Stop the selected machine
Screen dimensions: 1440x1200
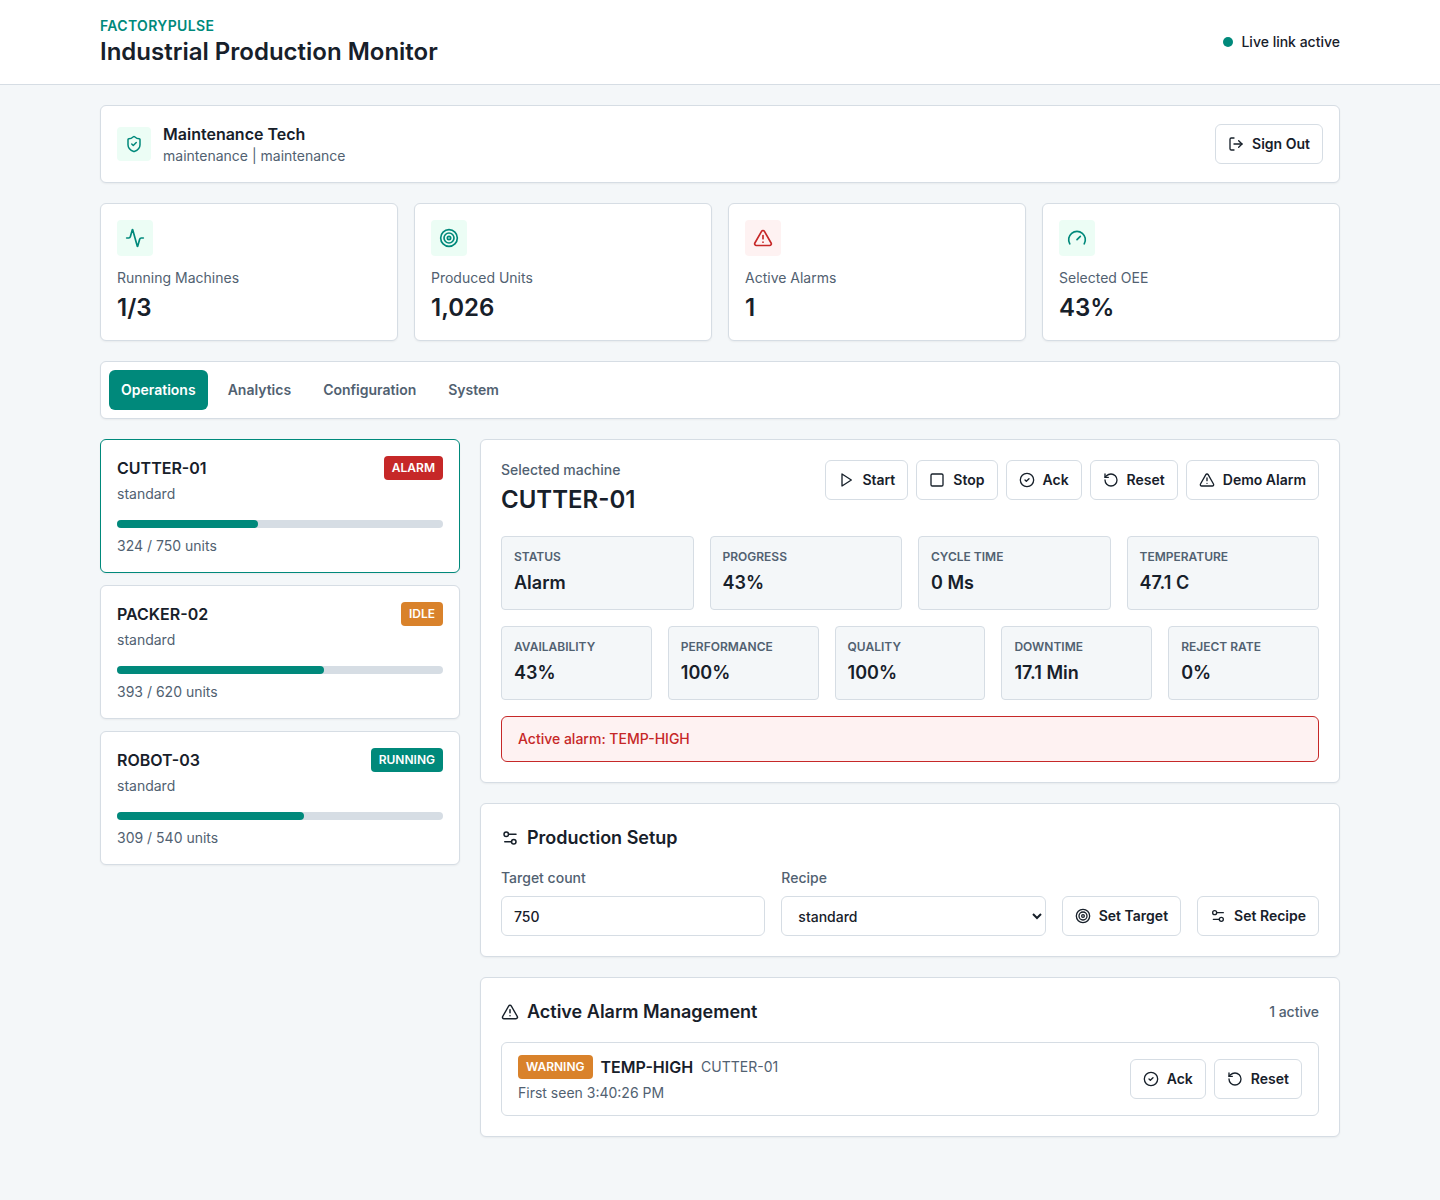tap(957, 480)
